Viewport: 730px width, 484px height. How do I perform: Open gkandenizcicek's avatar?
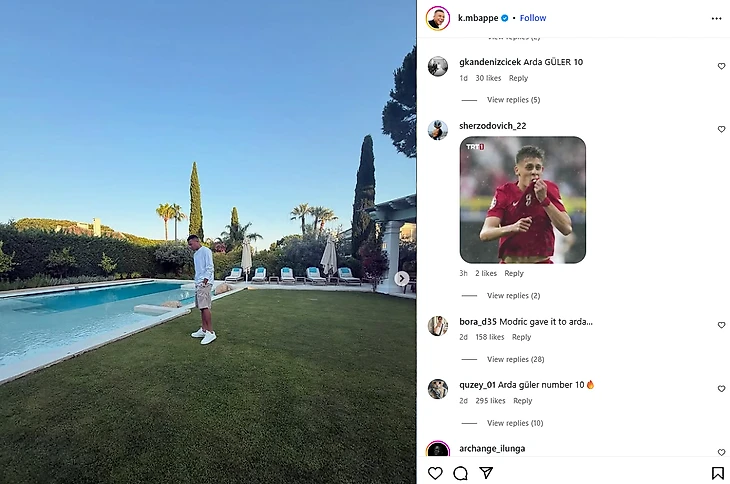[438, 67]
